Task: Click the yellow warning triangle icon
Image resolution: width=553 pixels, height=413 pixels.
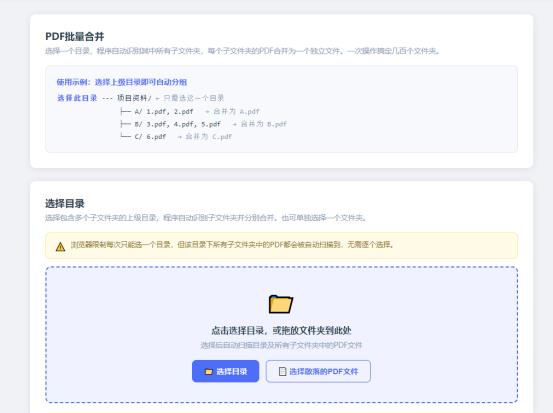Action: point(60,247)
